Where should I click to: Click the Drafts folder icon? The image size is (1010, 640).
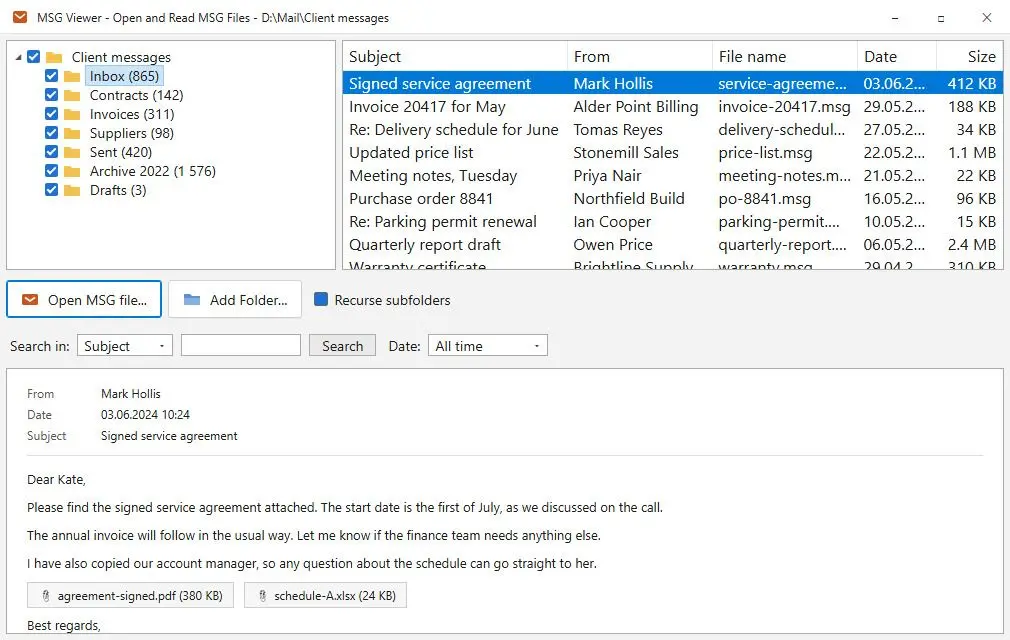[x=72, y=191]
